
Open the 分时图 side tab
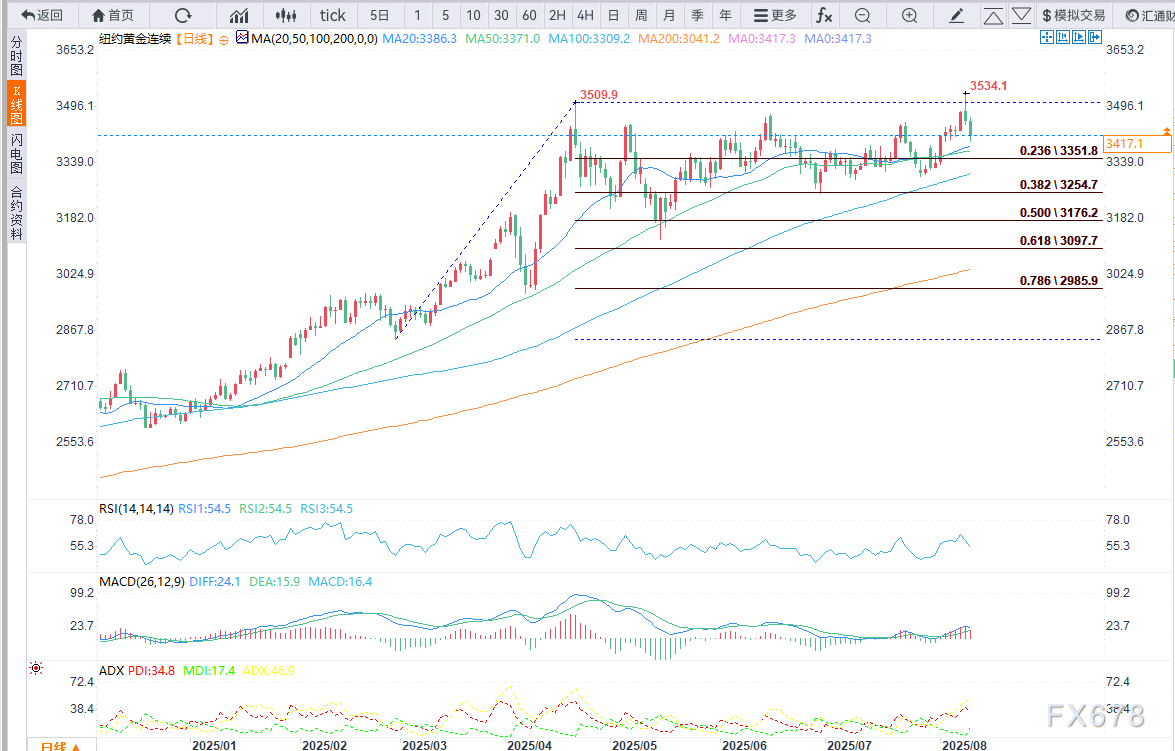[16, 56]
